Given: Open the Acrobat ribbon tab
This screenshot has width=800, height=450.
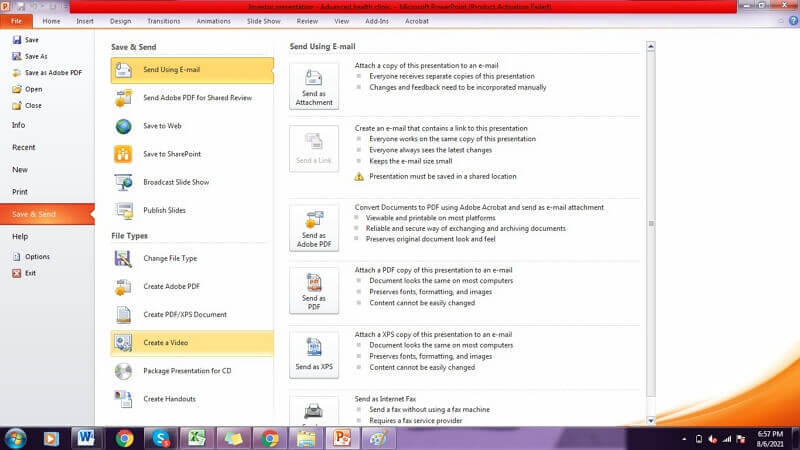Looking at the screenshot, I should (417, 21).
